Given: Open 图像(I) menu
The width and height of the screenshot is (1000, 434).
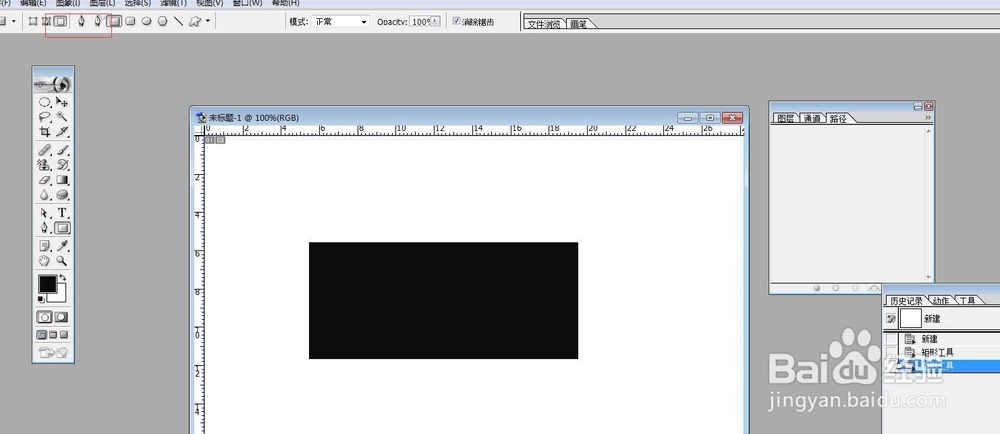Looking at the screenshot, I should pyautogui.click(x=68, y=3).
